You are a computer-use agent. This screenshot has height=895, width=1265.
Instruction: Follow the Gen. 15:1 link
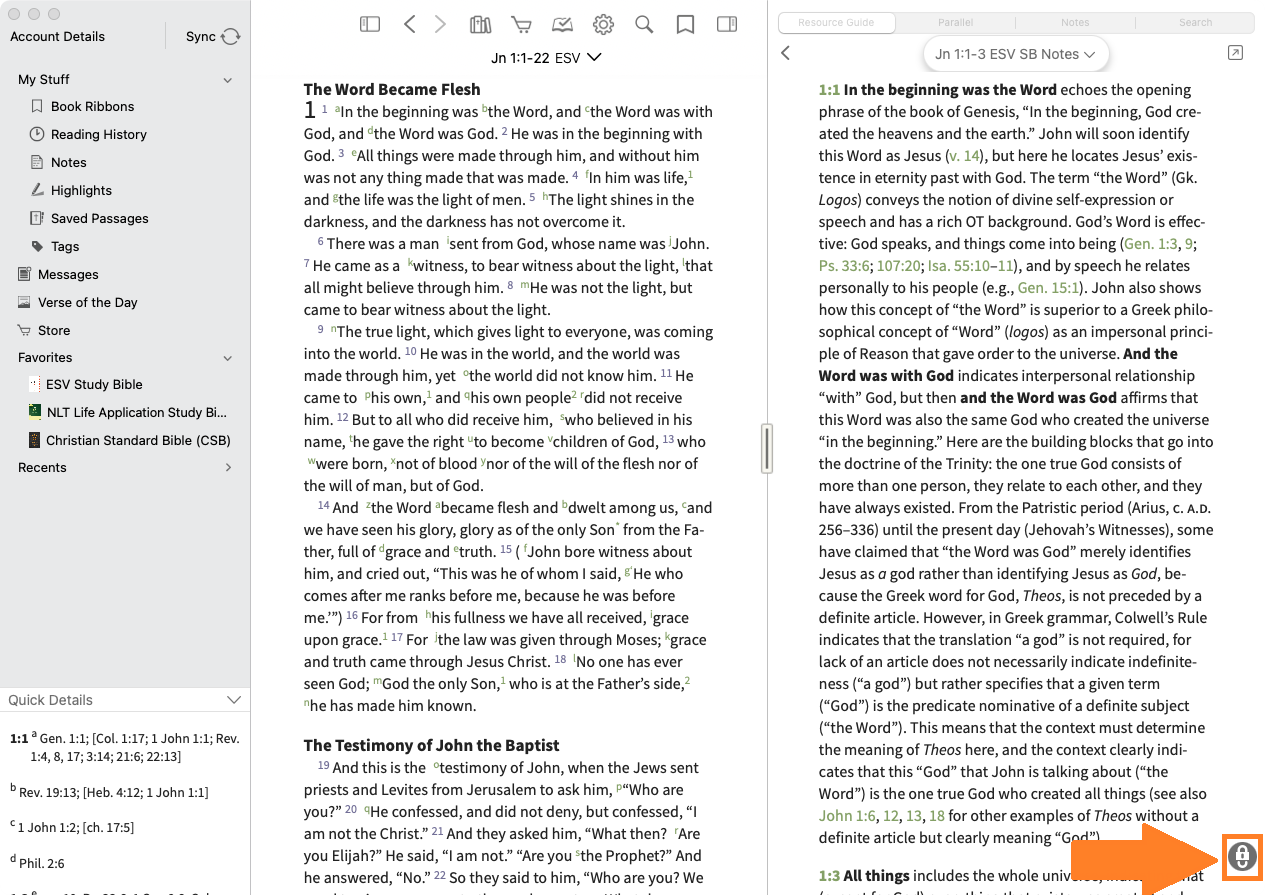pos(1050,288)
